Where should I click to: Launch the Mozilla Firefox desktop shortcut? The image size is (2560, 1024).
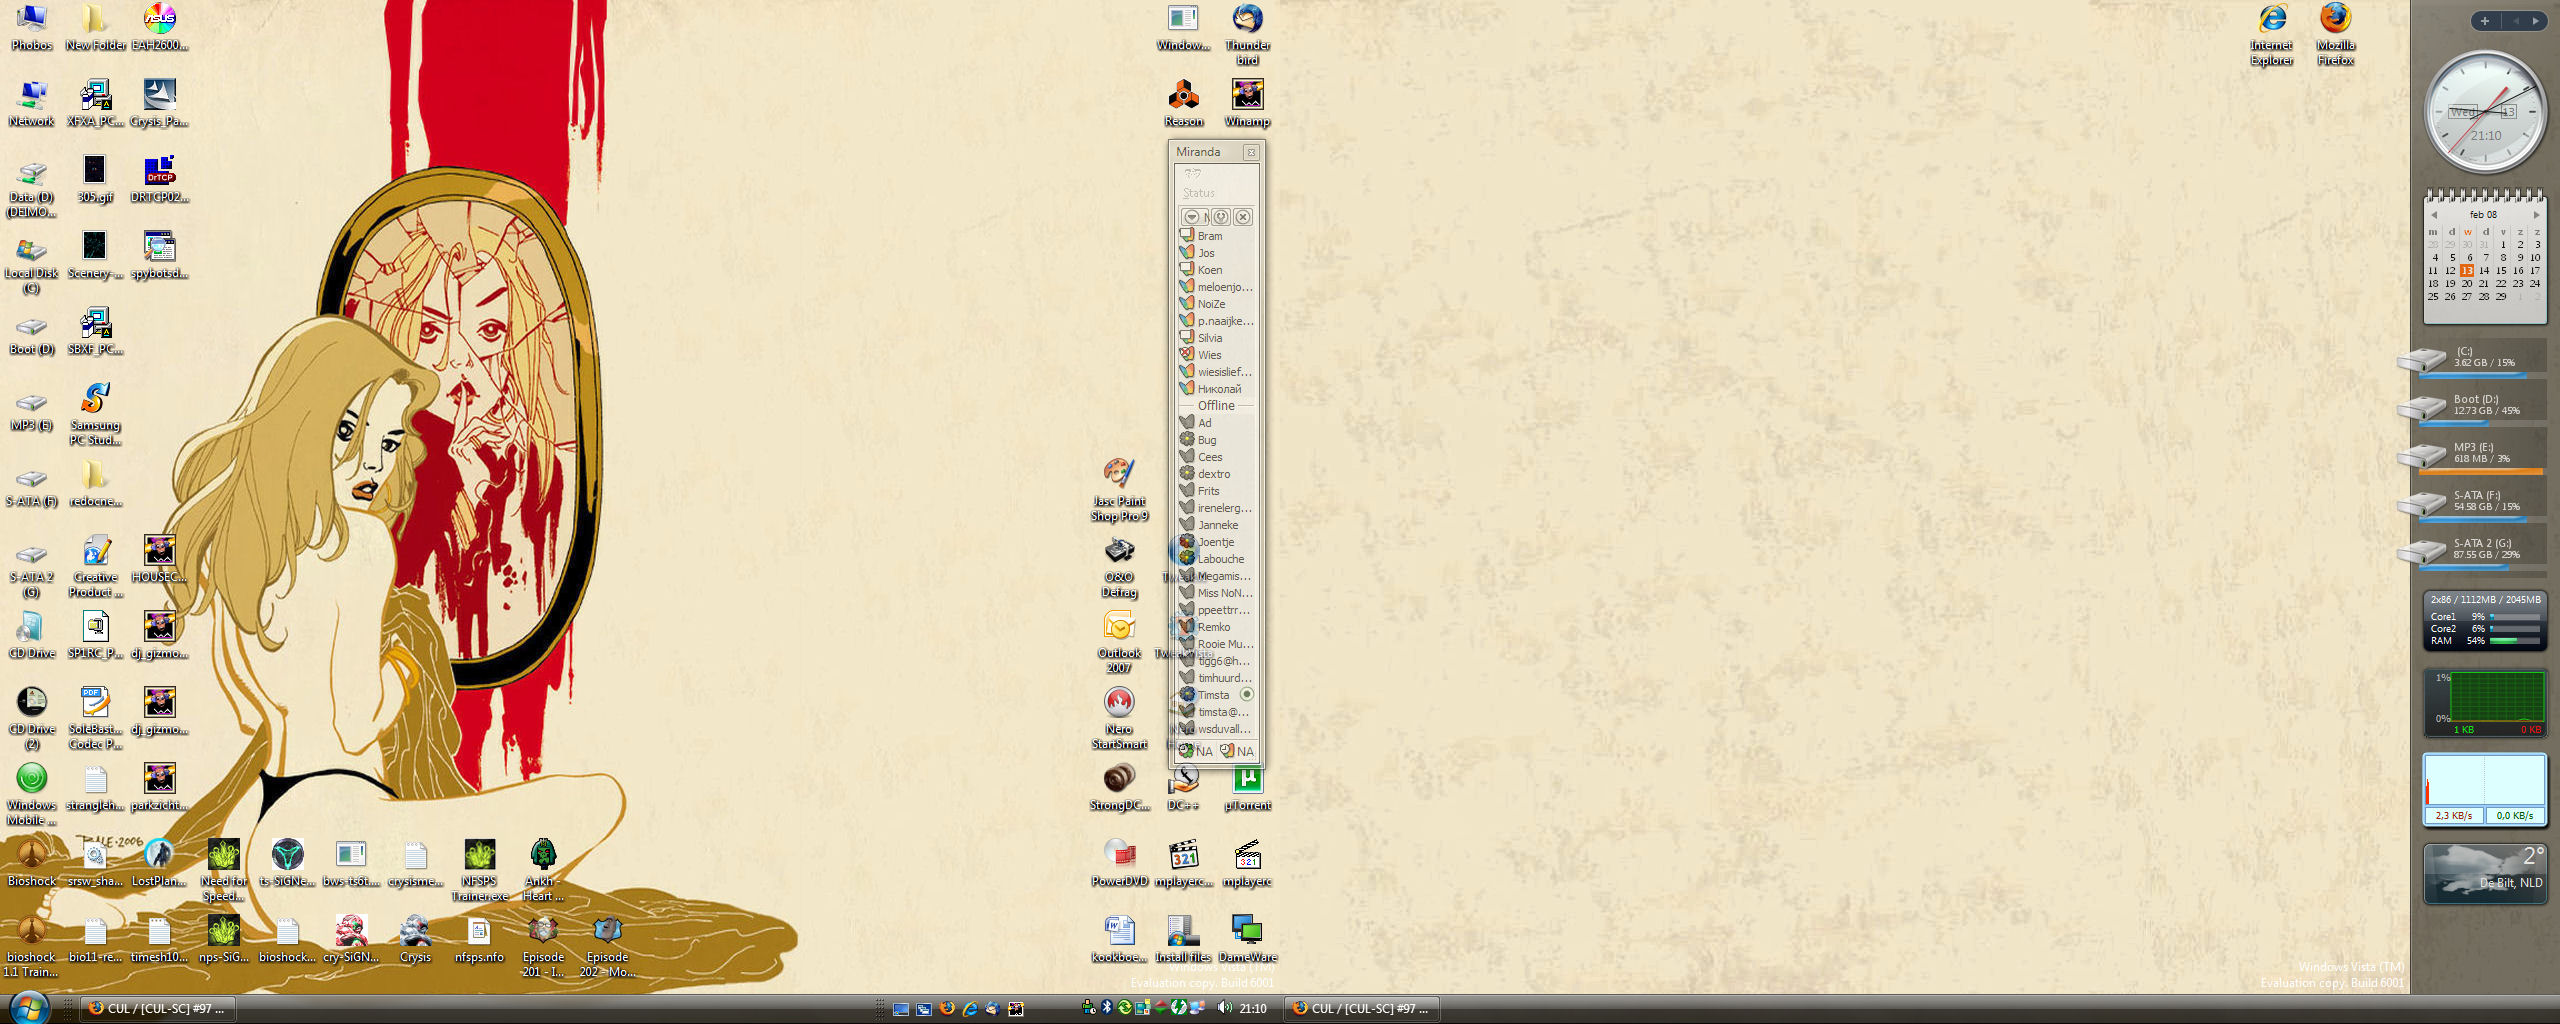coord(2335,34)
